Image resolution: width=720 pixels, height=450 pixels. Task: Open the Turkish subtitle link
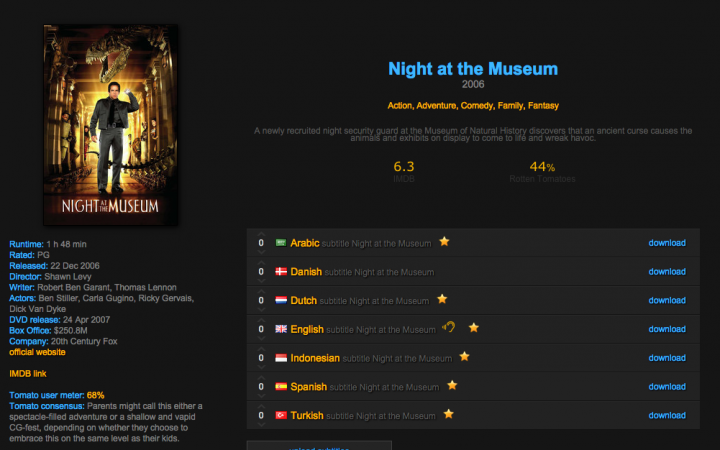pos(363,416)
